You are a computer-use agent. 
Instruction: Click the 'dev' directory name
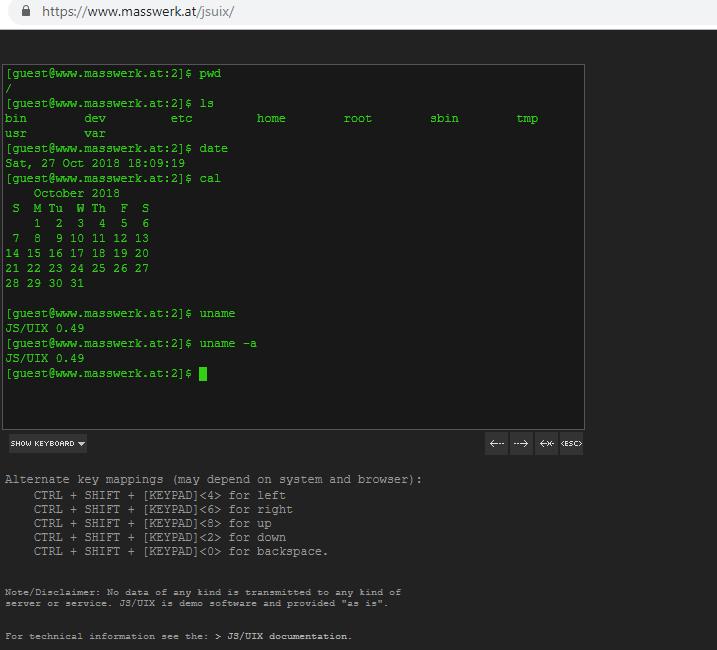(x=95, y=118)
